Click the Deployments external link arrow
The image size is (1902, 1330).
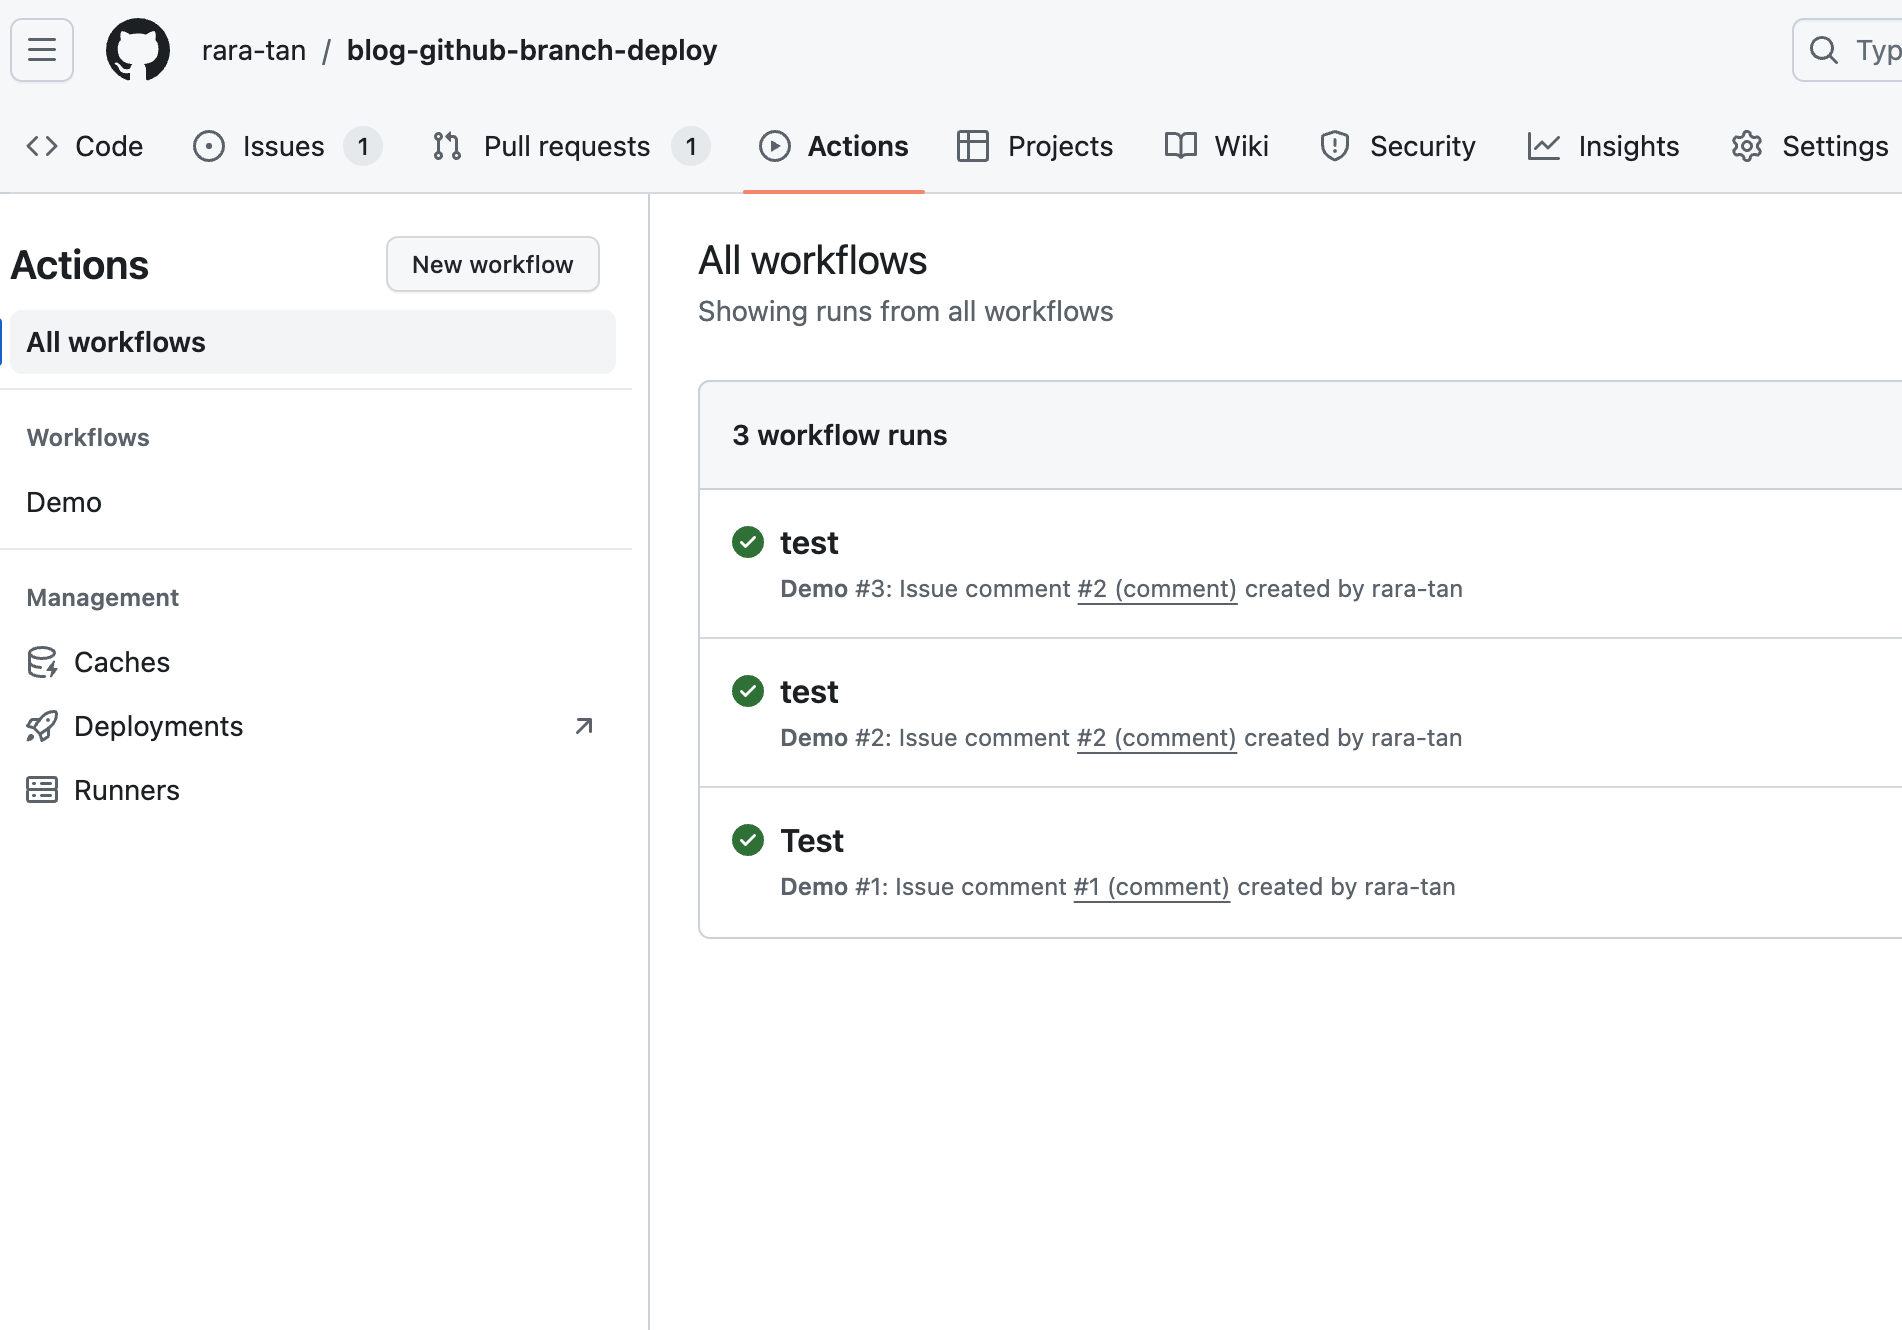point(584,726)
